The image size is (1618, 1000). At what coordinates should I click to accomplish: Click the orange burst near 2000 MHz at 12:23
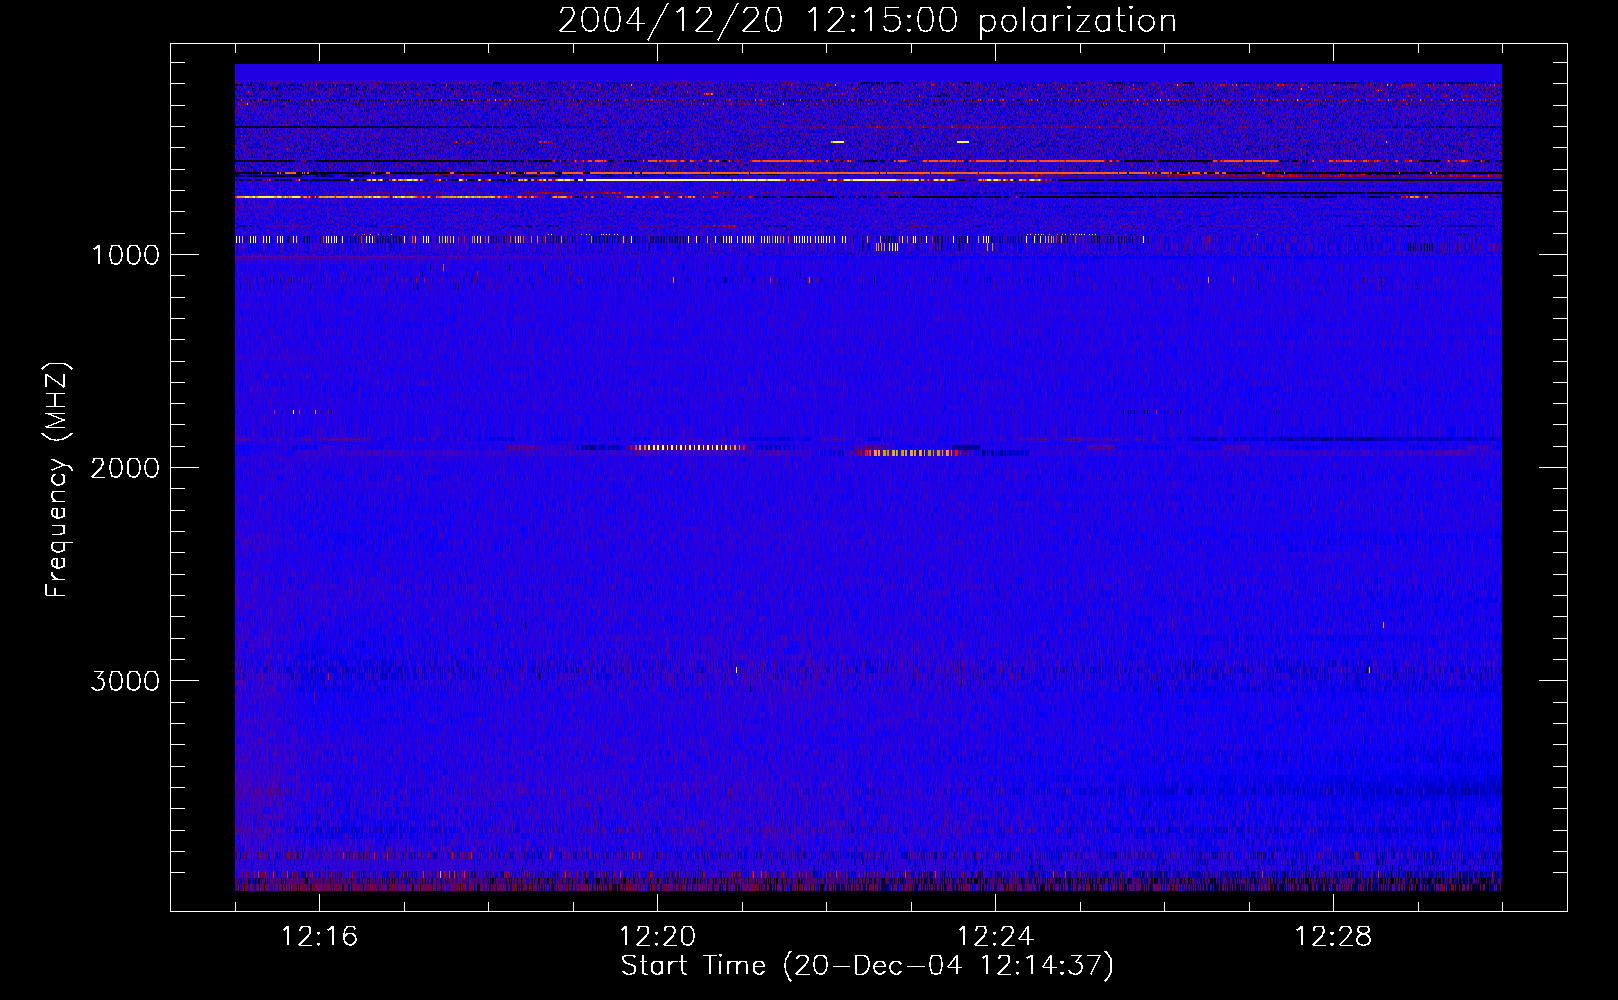pos(912,453)
